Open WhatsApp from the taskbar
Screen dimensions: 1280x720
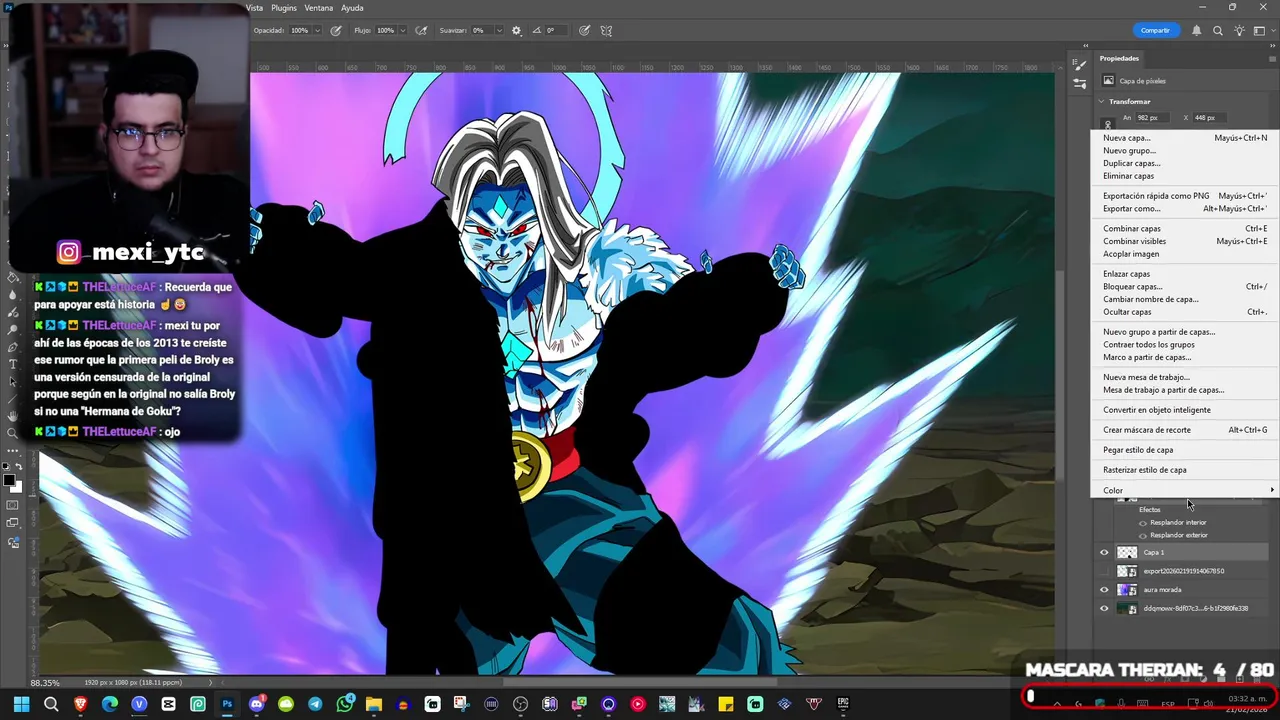click(345, 704)
